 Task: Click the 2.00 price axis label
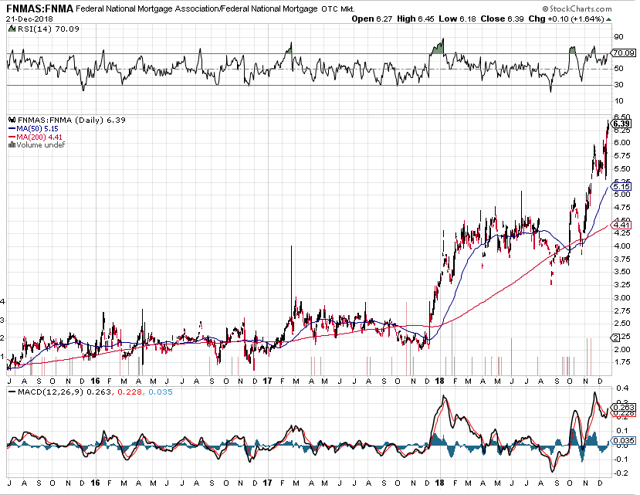[x=622, y=349]
